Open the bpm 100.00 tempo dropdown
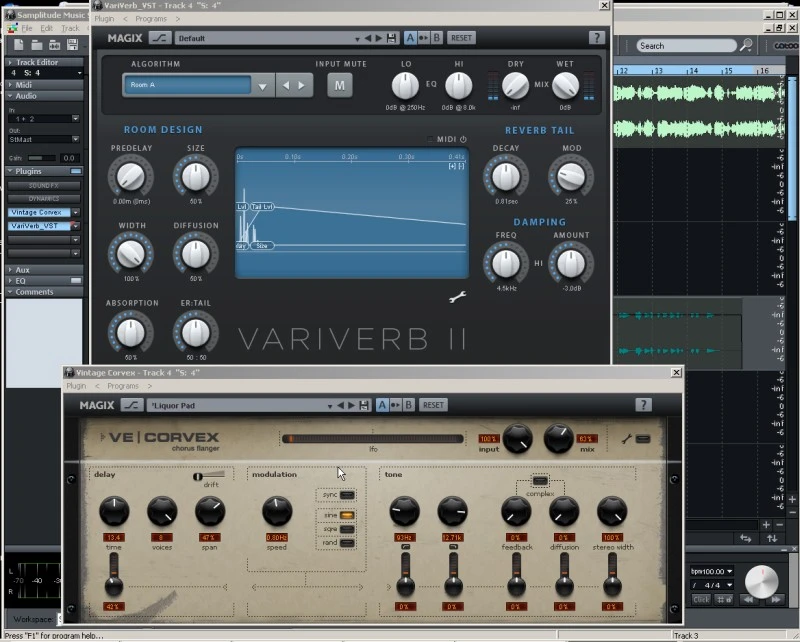This screenshot has height=642, width=800. click(x=730, y=571)
